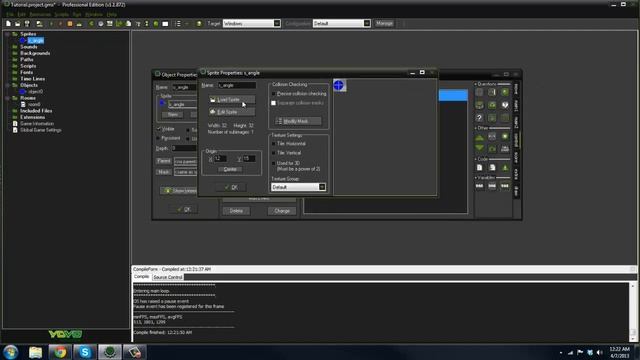
Task: Click the Manage configurations button
Action: click(x=384, y=24)
